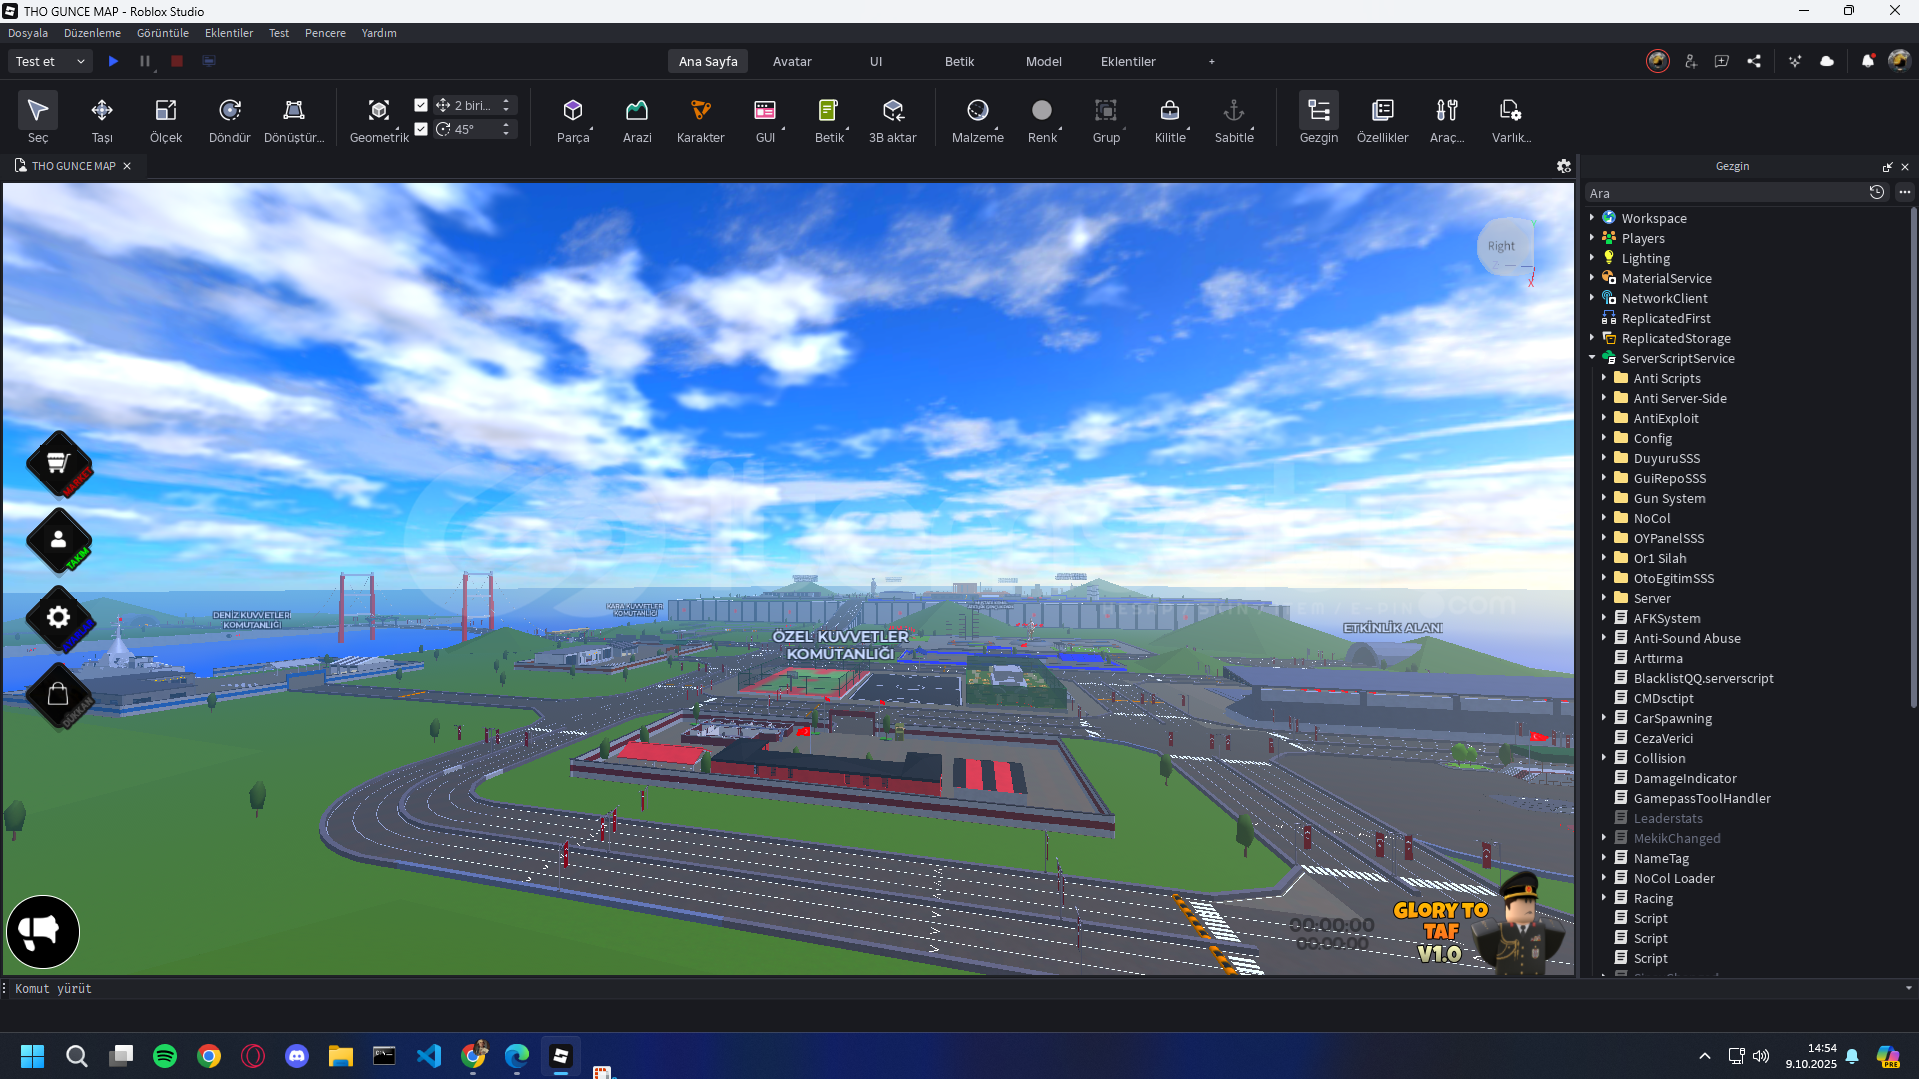1919x1079 pixels.
Task: Stop the test with the red square
Action: (x=177, y=61)
